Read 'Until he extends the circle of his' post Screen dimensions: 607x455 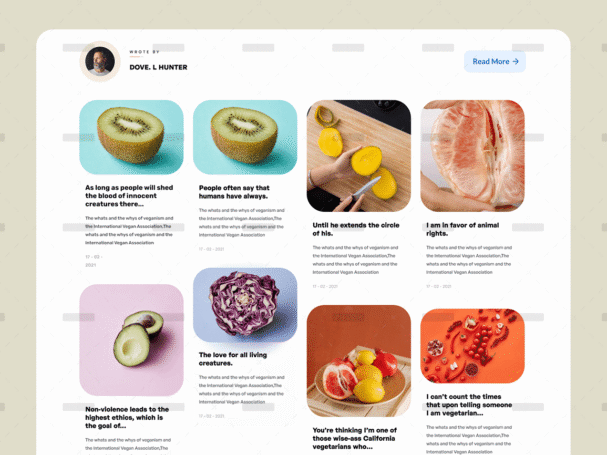(x=356, y=229)
